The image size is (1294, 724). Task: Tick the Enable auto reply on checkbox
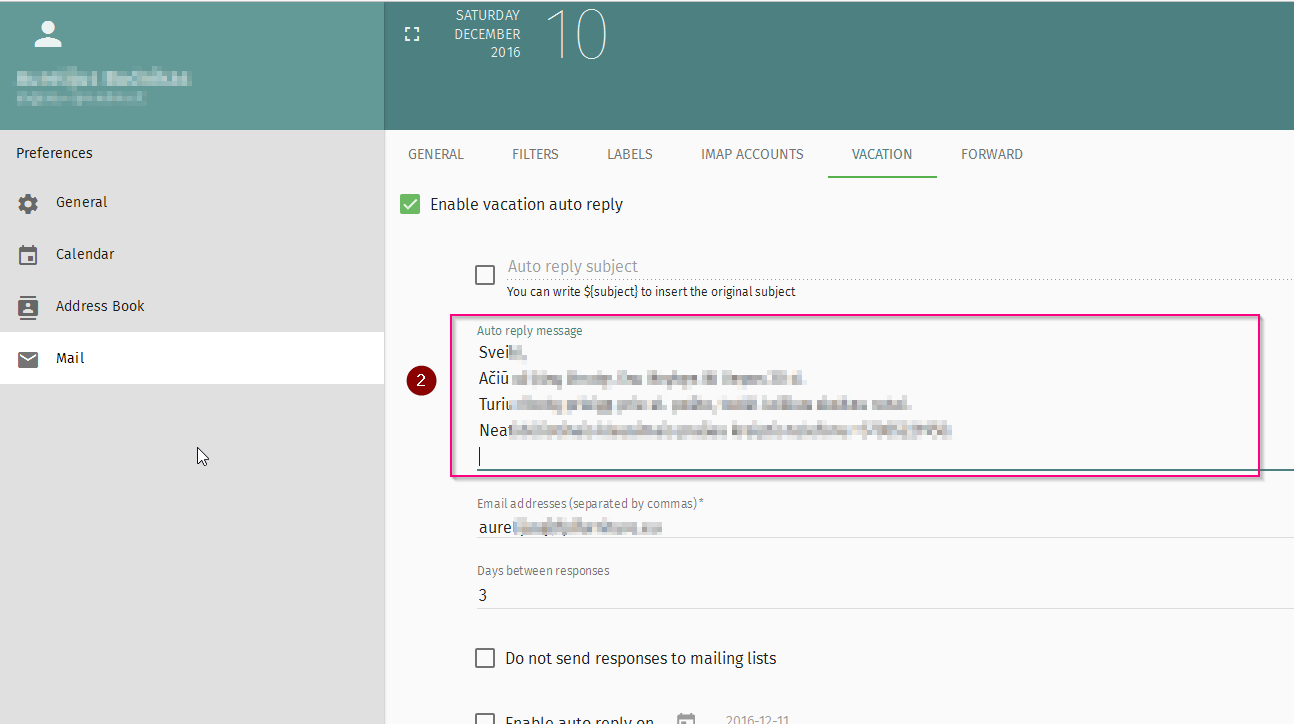[485, 719]
